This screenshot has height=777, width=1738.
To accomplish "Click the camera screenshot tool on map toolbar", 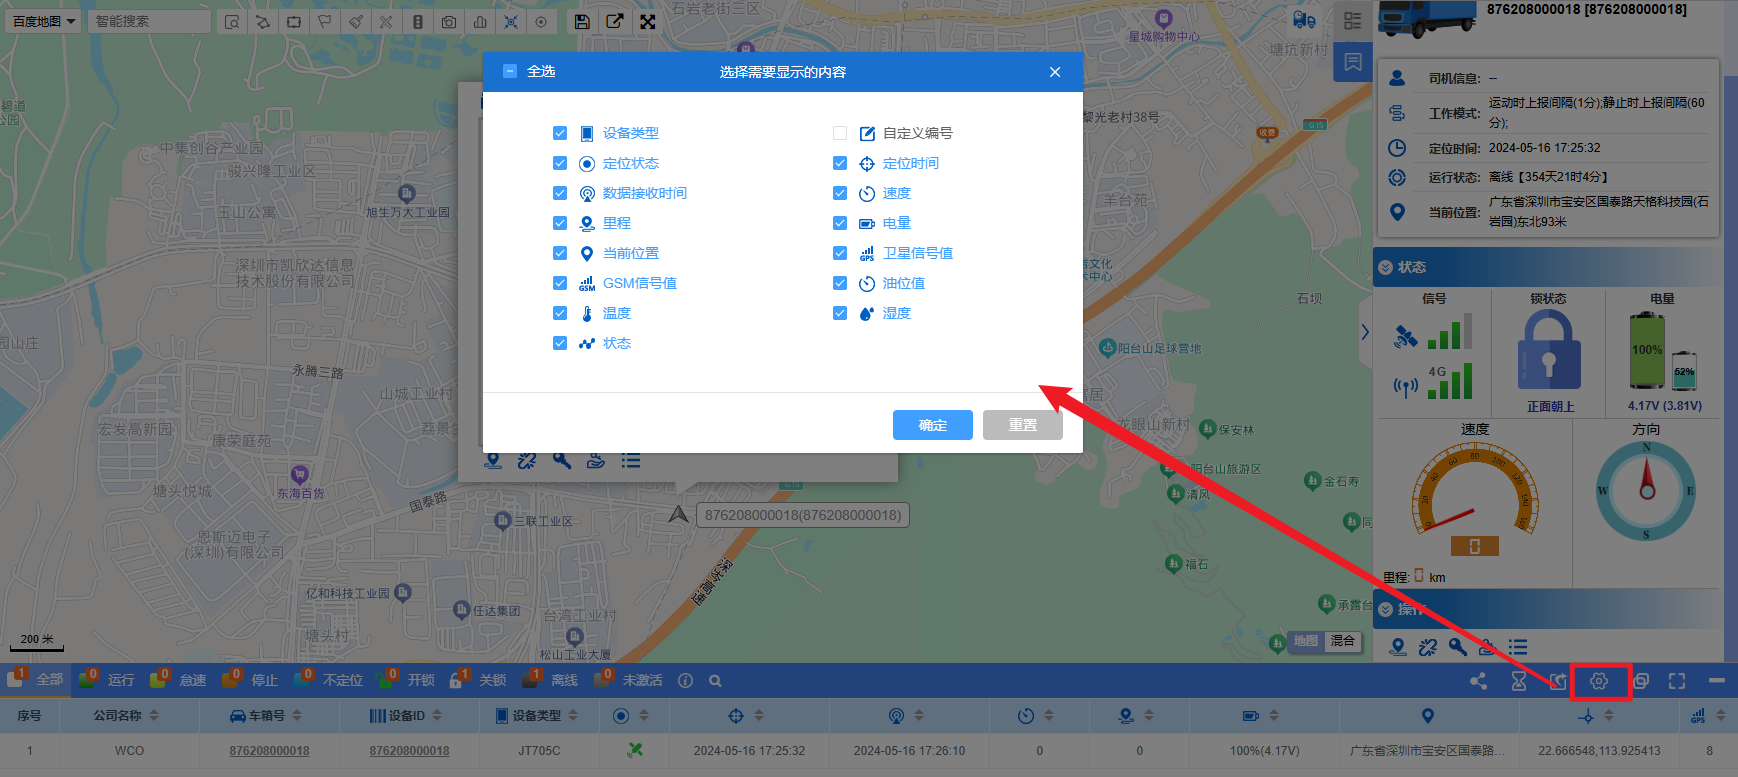I will click(x=449, y=21).
